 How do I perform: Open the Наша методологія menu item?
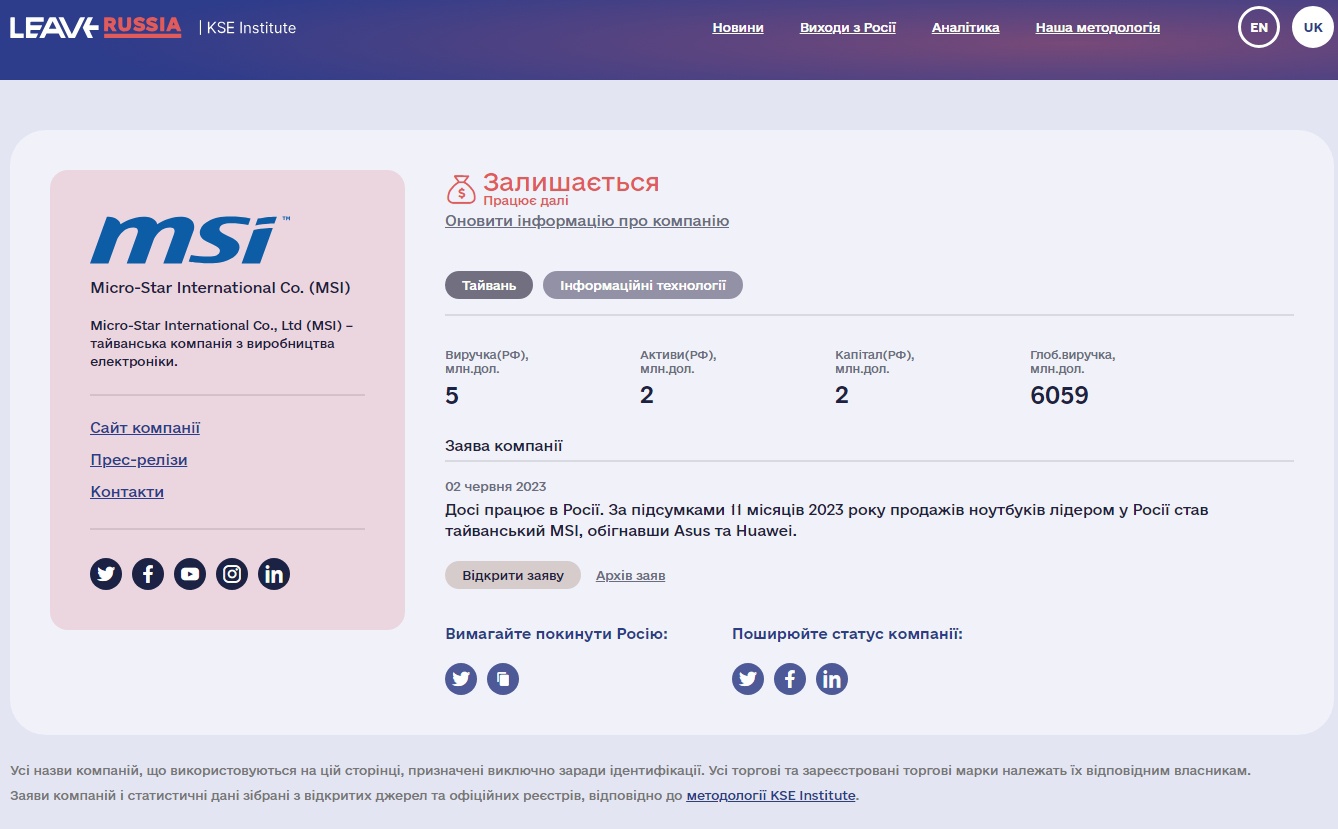point(1098,28)
